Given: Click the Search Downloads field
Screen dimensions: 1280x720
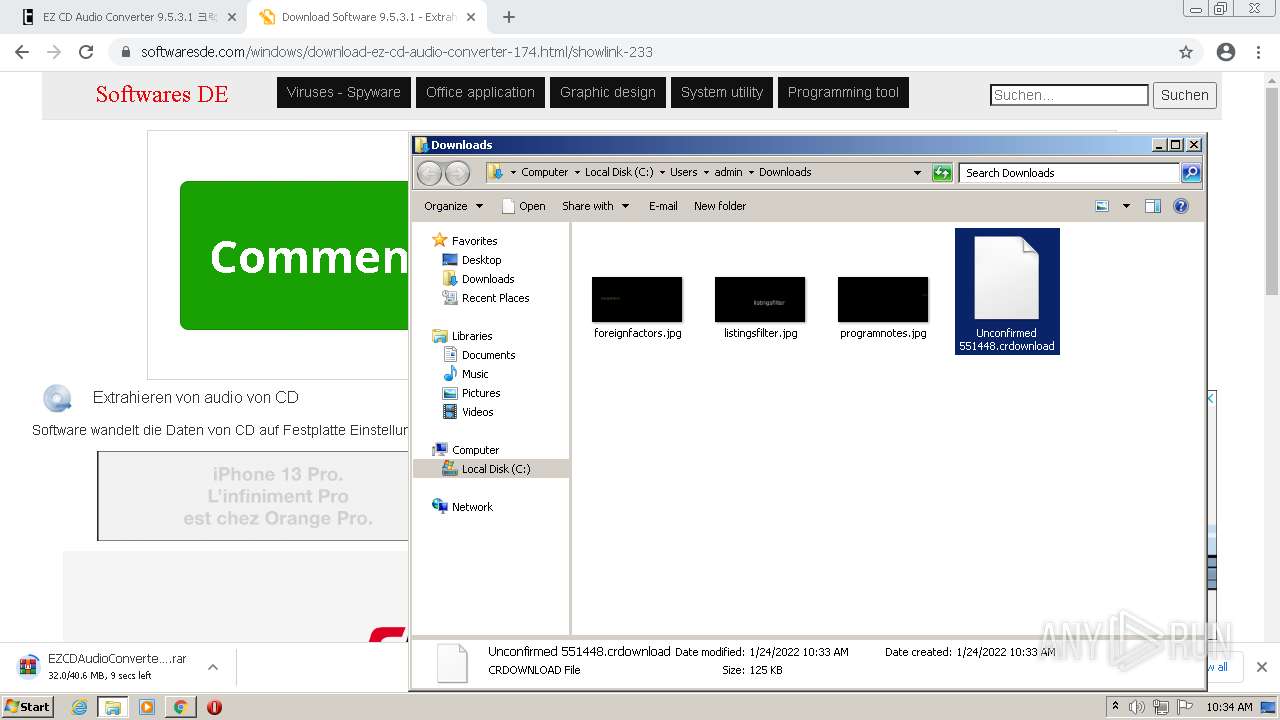Looking at the screenshot, I should (x=1068, y=173).
